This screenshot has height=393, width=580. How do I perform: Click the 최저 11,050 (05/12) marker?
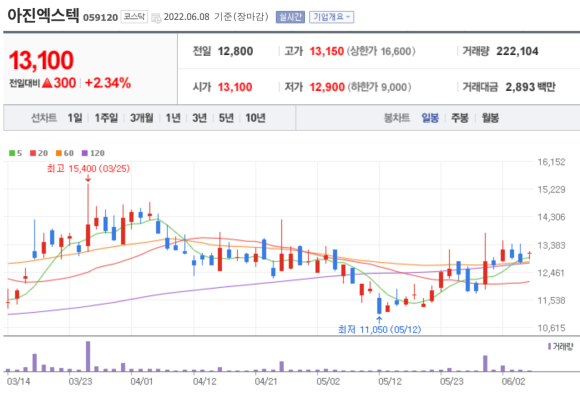pyautogui.click(x=380, y=329)
